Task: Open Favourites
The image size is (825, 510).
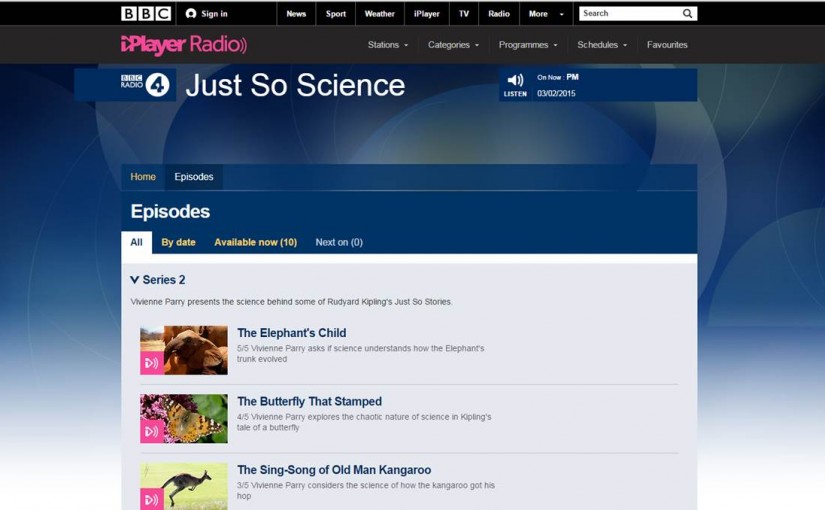Action: click(x=667, y=45)
